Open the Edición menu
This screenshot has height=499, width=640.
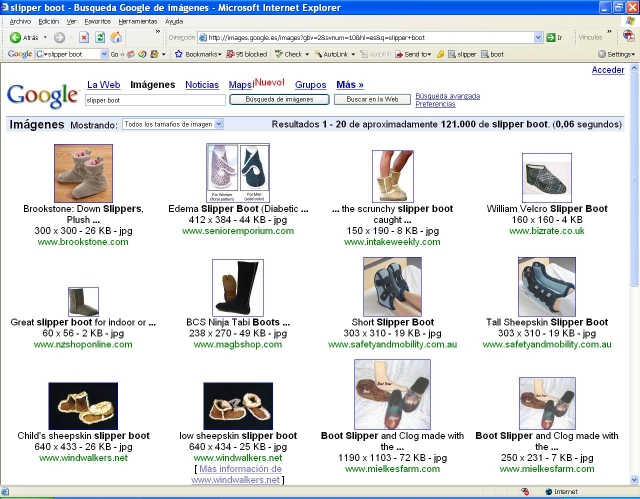pyautogui.click(x=49, y=21)
